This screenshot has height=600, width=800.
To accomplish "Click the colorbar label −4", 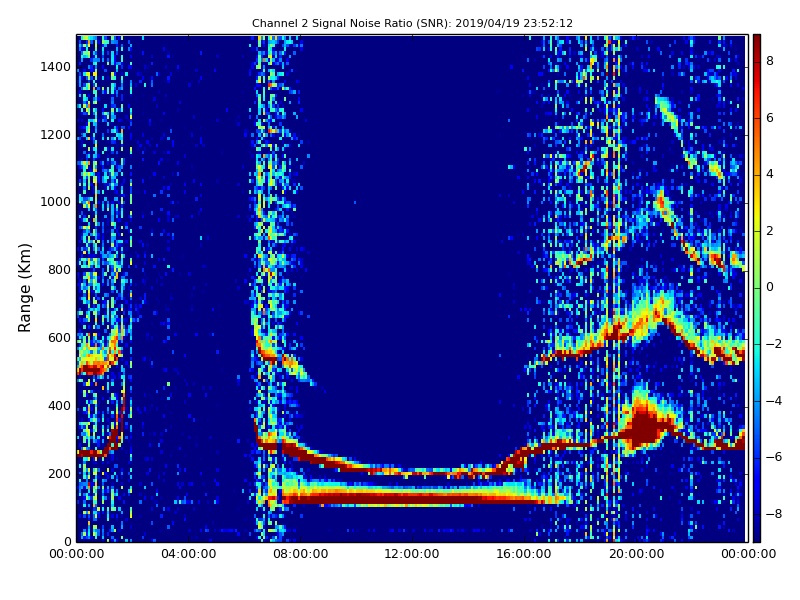I will (774, 401).
